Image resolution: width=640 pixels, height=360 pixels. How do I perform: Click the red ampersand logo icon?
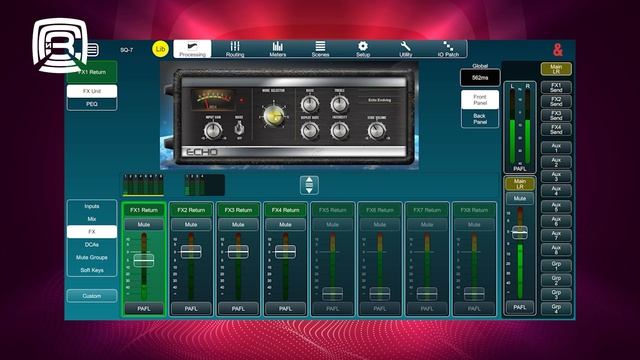558,50
